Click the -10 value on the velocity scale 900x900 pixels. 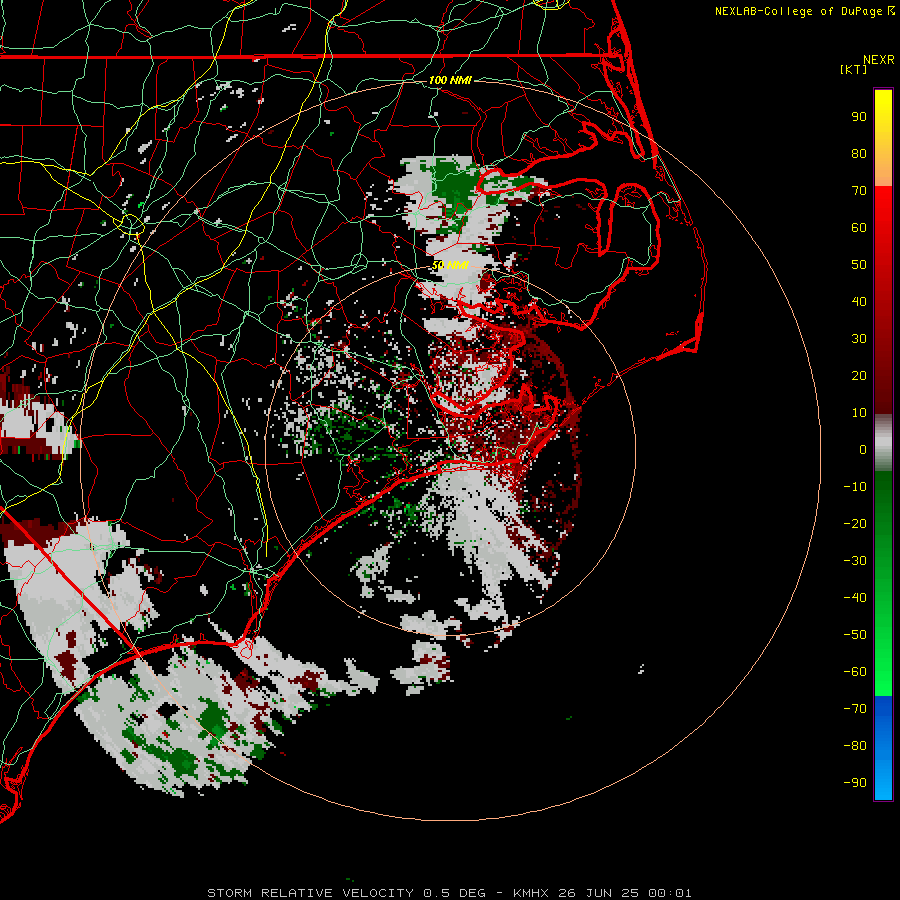855,487
